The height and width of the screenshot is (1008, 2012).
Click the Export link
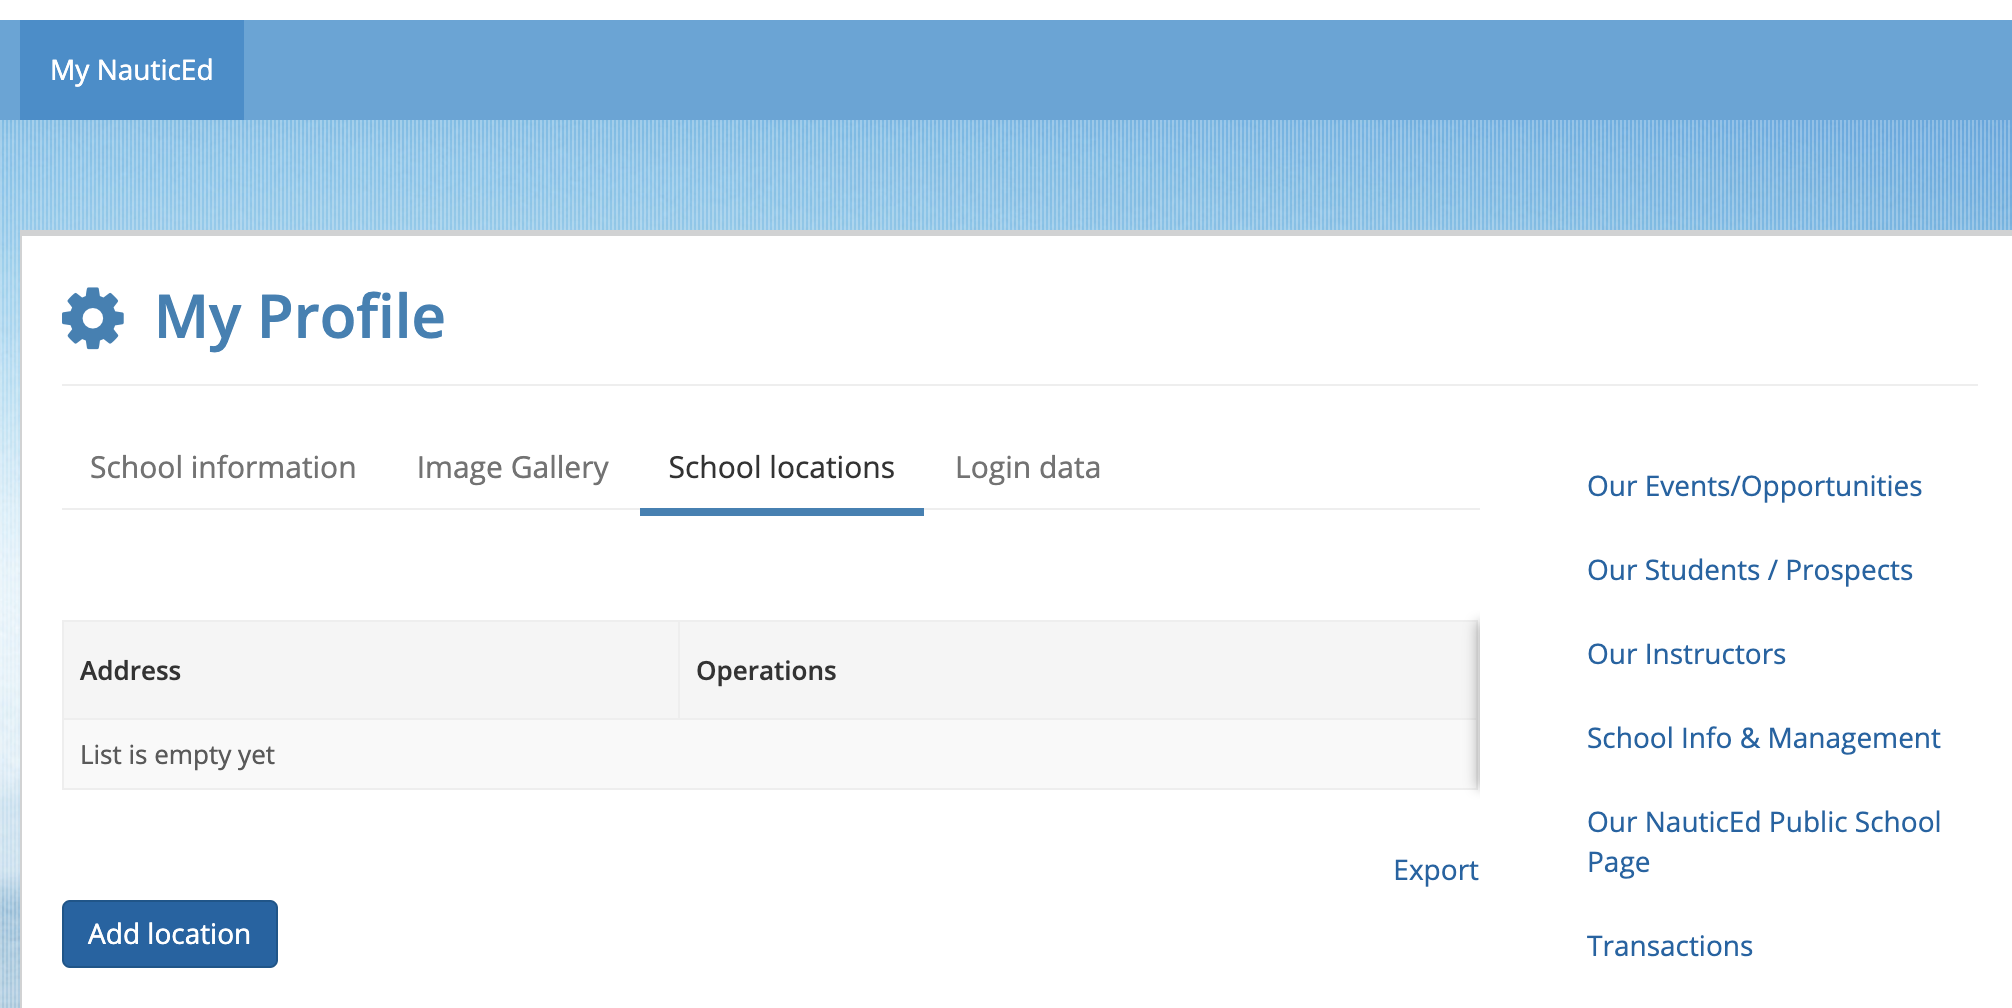tap(1436, 870)
